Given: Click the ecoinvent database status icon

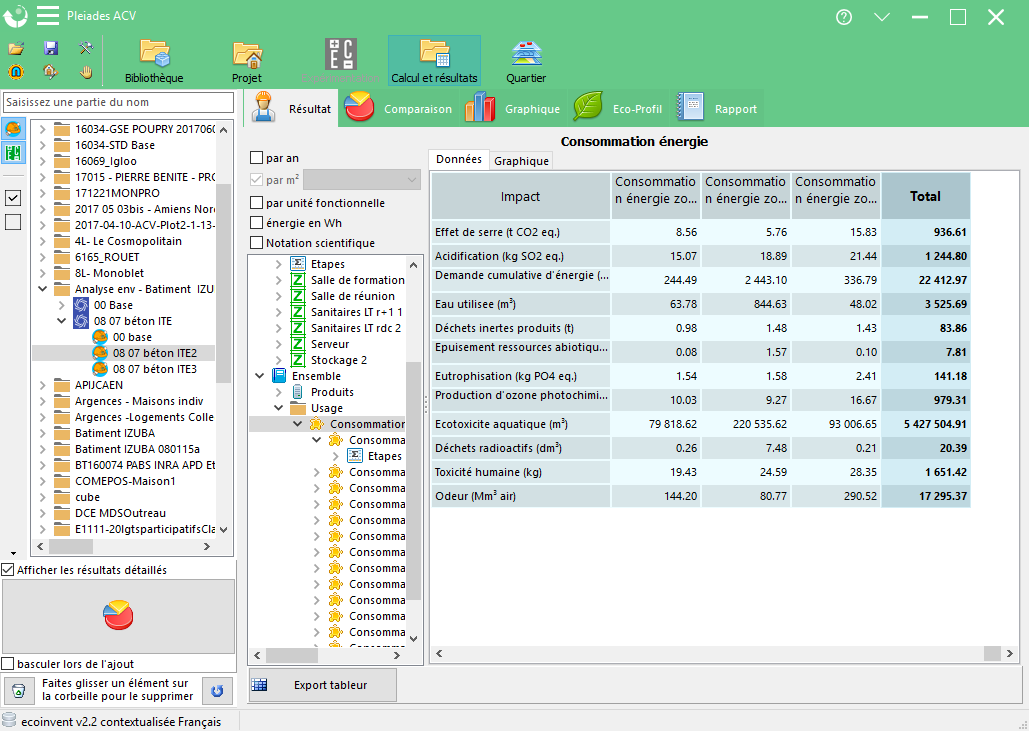Looking at the screenshot, I should coord(9,720).
